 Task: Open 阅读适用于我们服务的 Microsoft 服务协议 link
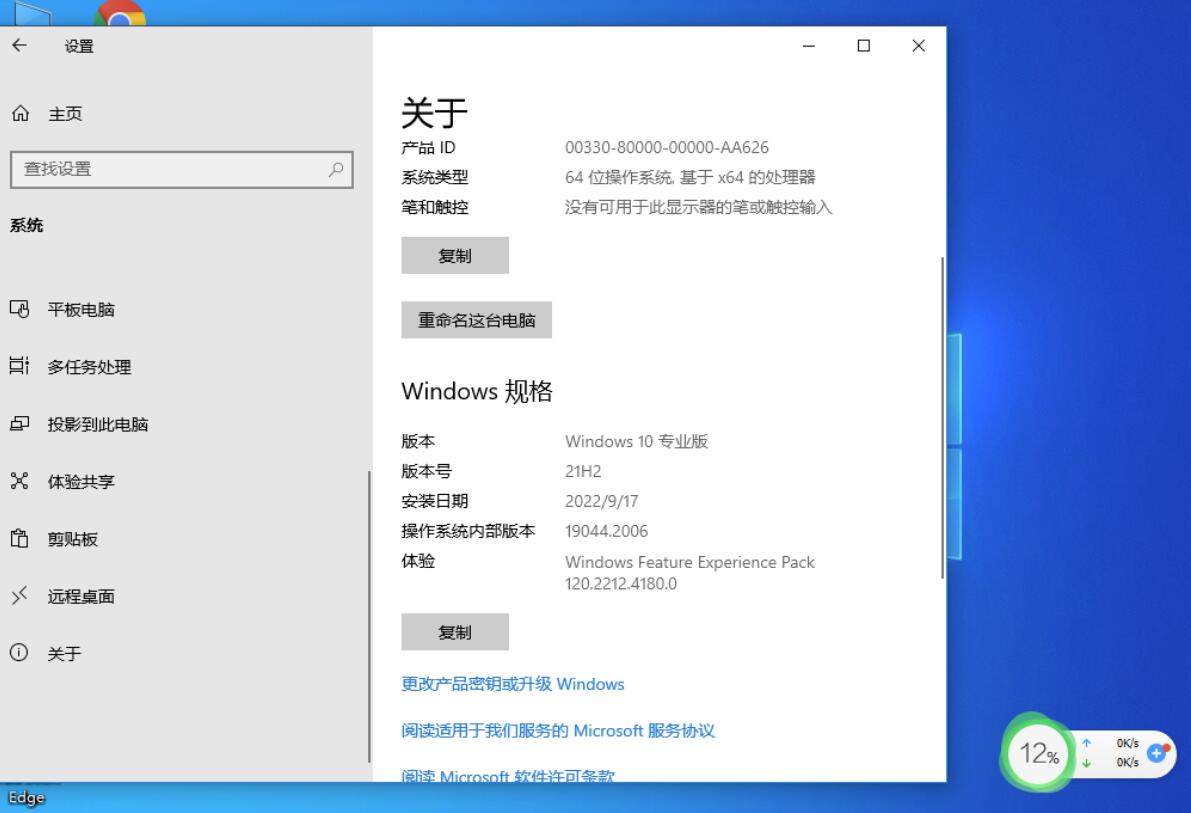click(558, 730)
